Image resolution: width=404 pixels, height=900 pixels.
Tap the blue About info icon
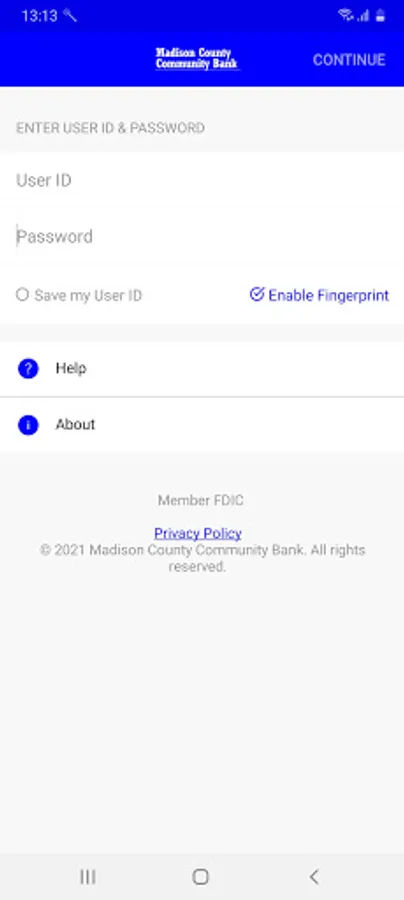pyautogui.click(x=28, y=425)
